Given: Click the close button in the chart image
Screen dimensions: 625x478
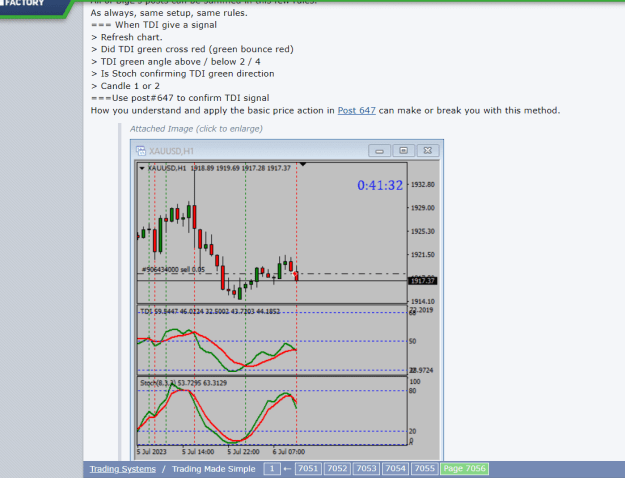Looking at the screenshot, I should click(x=428, y=150).
